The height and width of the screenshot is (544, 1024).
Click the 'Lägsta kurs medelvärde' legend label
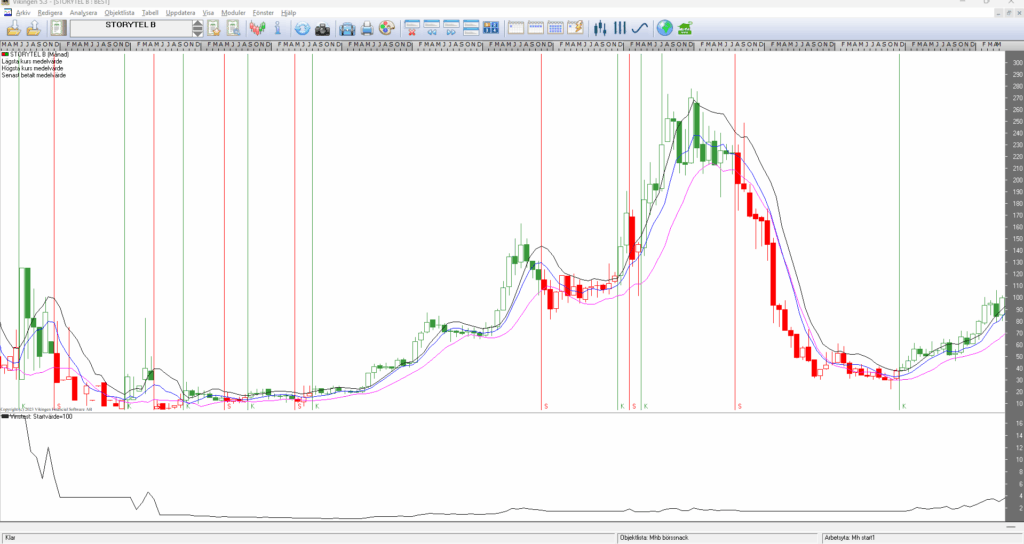pyautogui.click(x=32, y=61)
